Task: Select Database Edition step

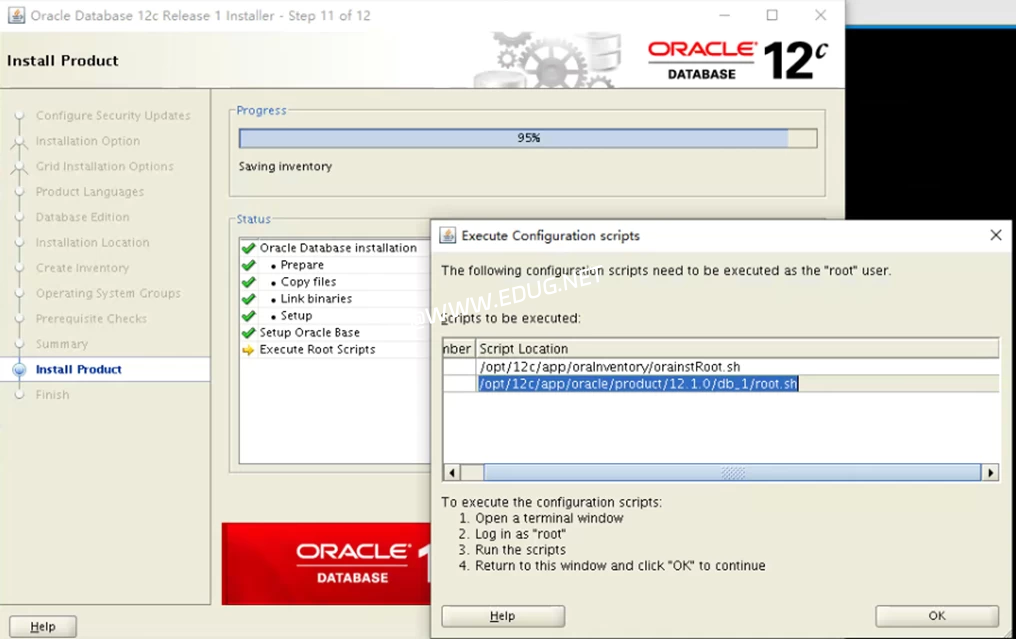Action: tap(82, 217)
